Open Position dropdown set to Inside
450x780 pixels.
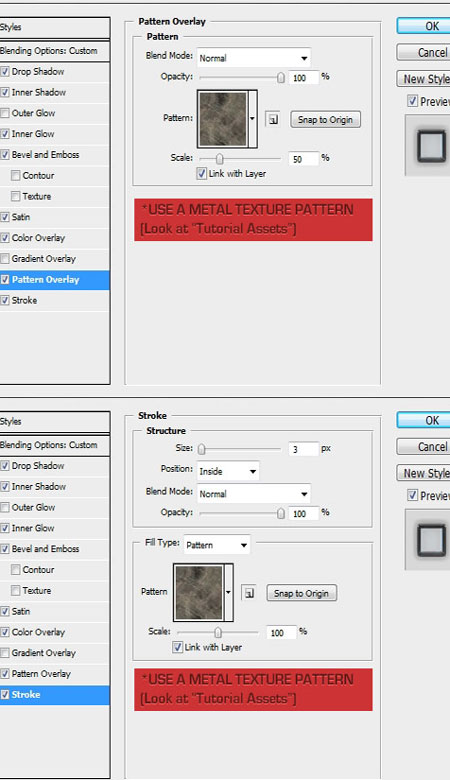[228, 471]
